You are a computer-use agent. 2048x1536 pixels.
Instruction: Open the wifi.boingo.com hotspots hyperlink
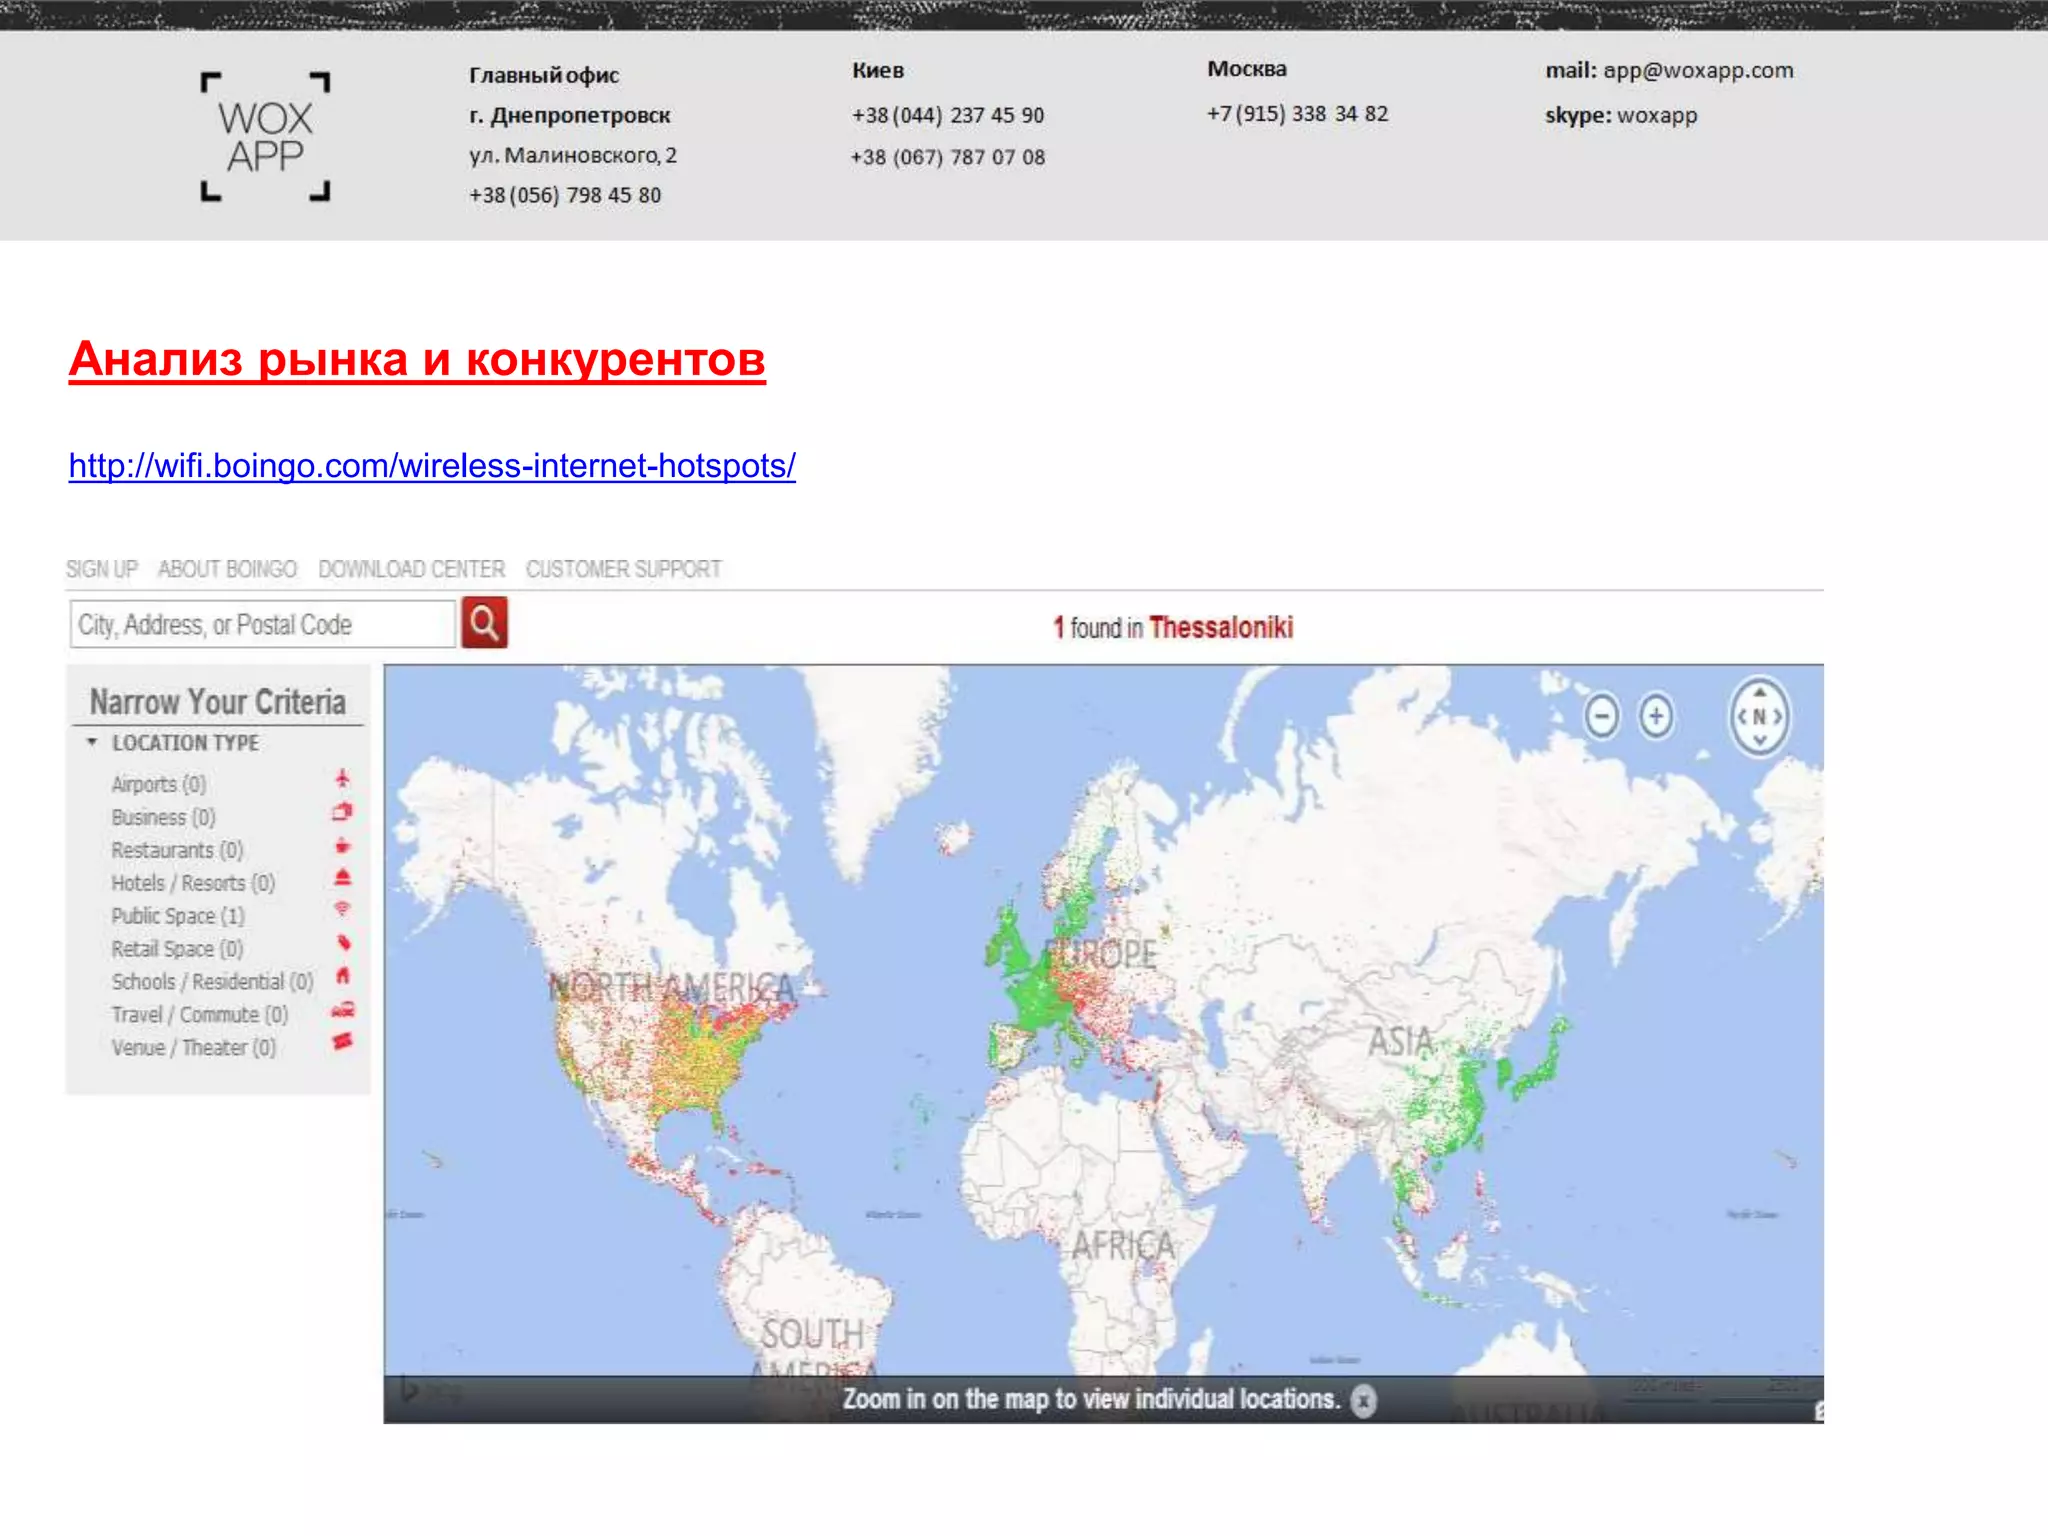(x=432, y=466)
